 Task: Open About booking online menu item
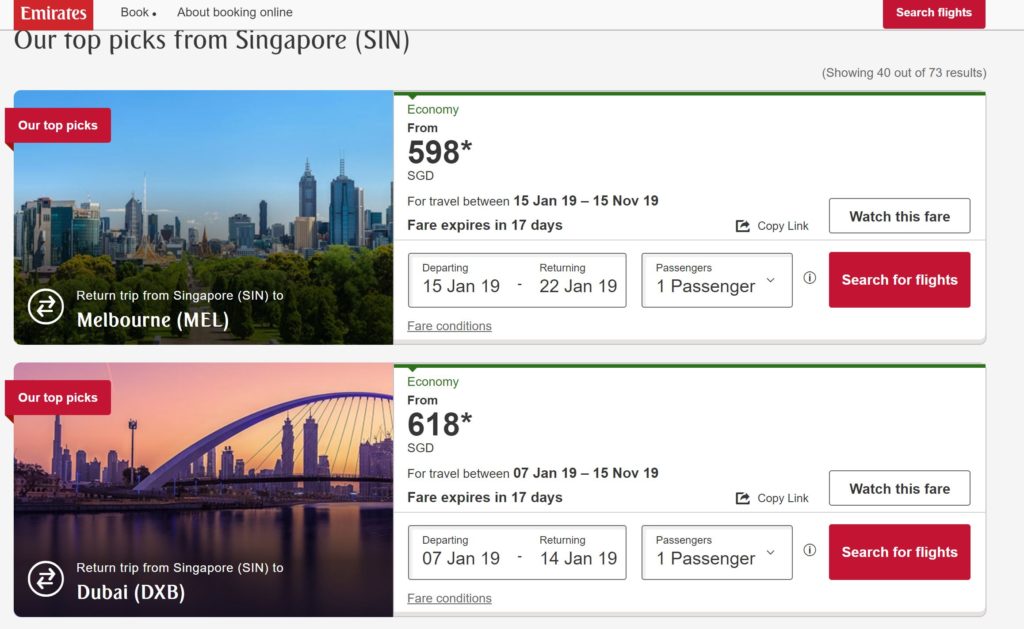[235, 13]
